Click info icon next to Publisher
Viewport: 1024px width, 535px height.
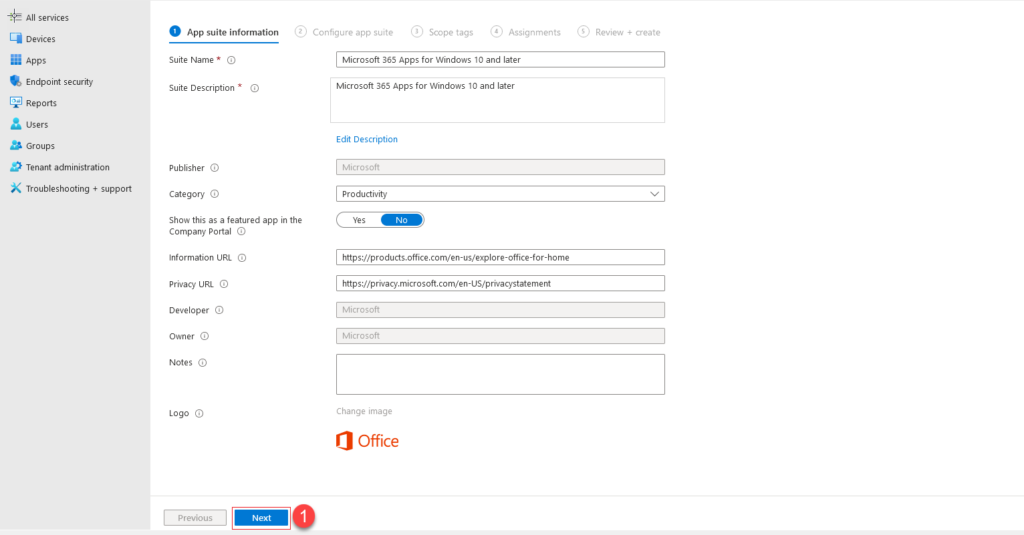pyautogui.click(x=214, y=168)
